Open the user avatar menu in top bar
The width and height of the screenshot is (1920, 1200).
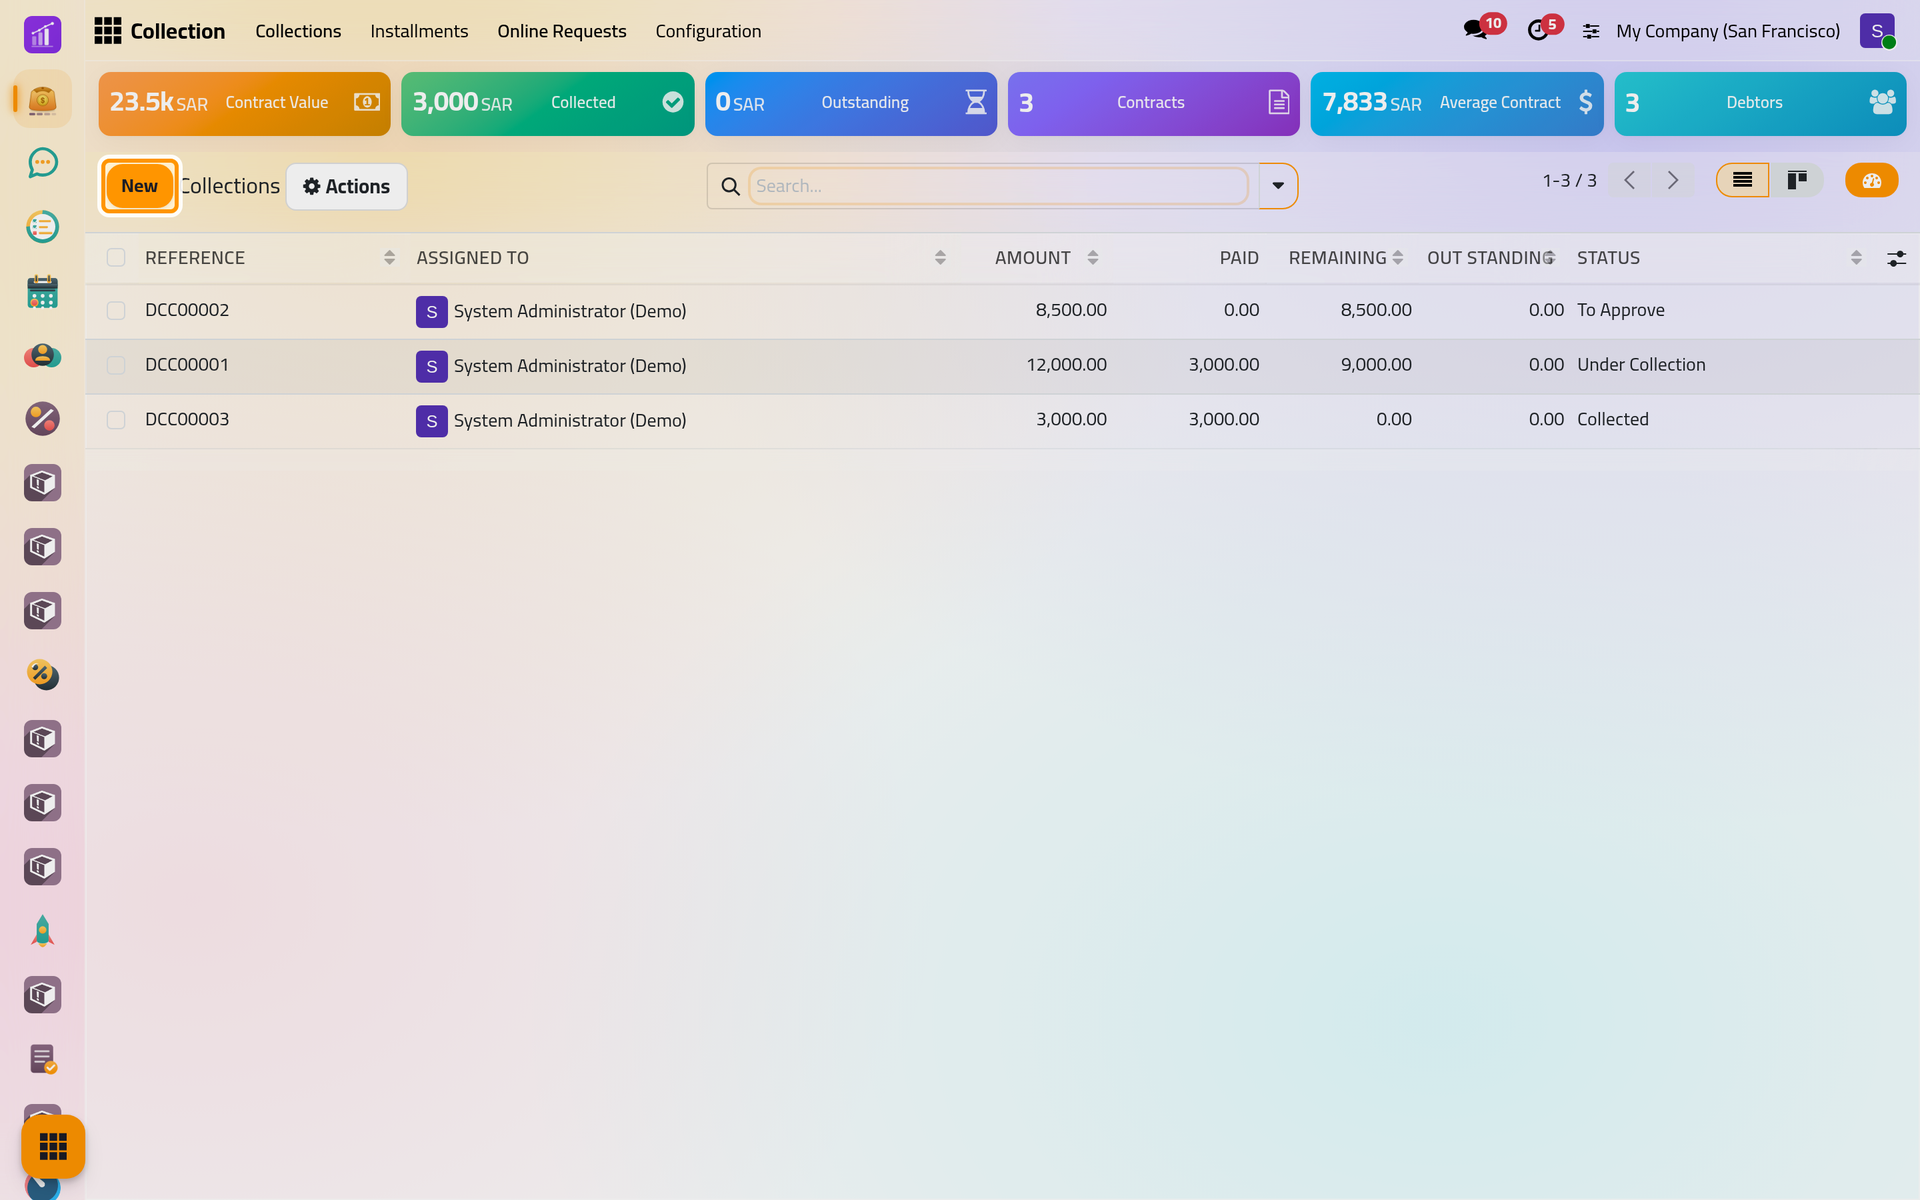(x=1877, y=31)
